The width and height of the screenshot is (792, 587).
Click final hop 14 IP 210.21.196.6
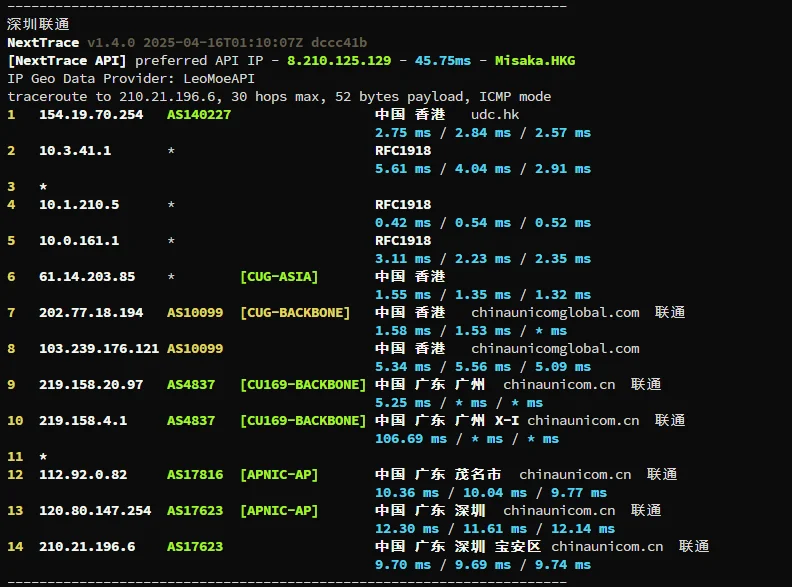pyautogui.click(x=87, y=547)
